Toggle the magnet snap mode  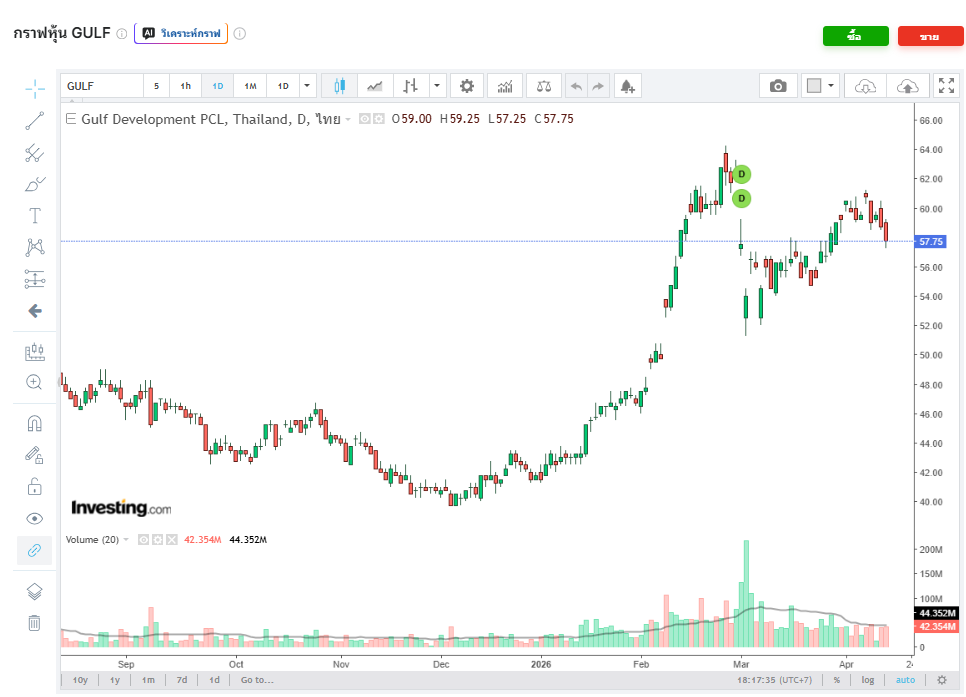(x=34, y=423)
